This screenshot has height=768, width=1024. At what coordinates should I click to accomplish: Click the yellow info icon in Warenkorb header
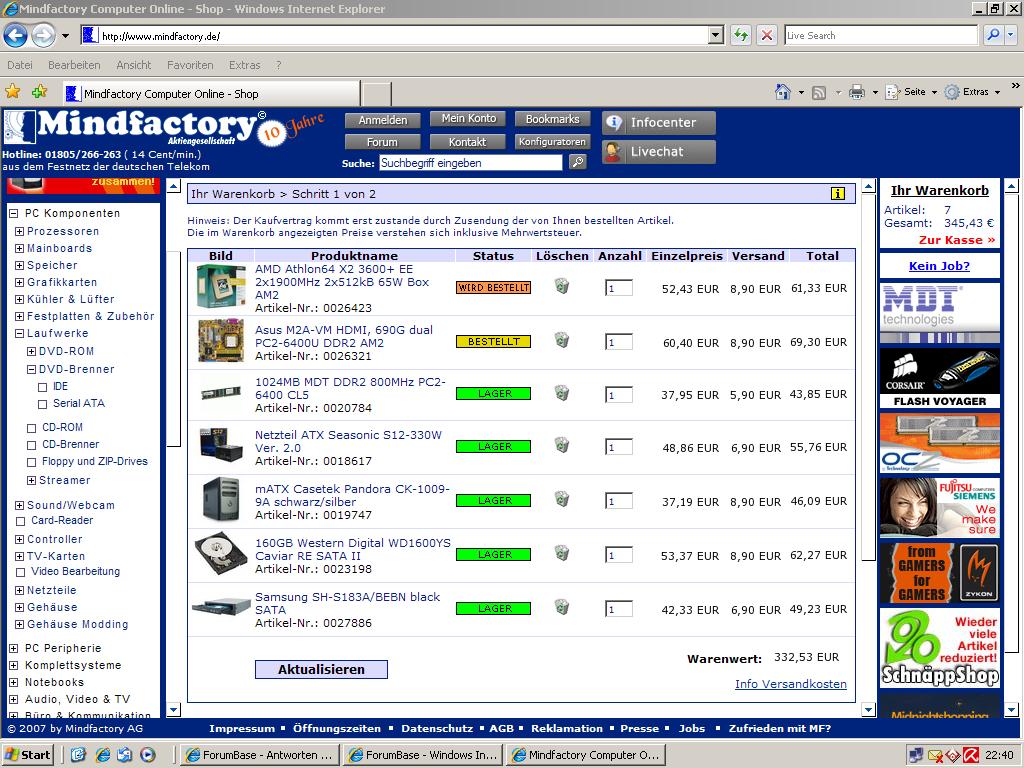[x=838, y=193]
